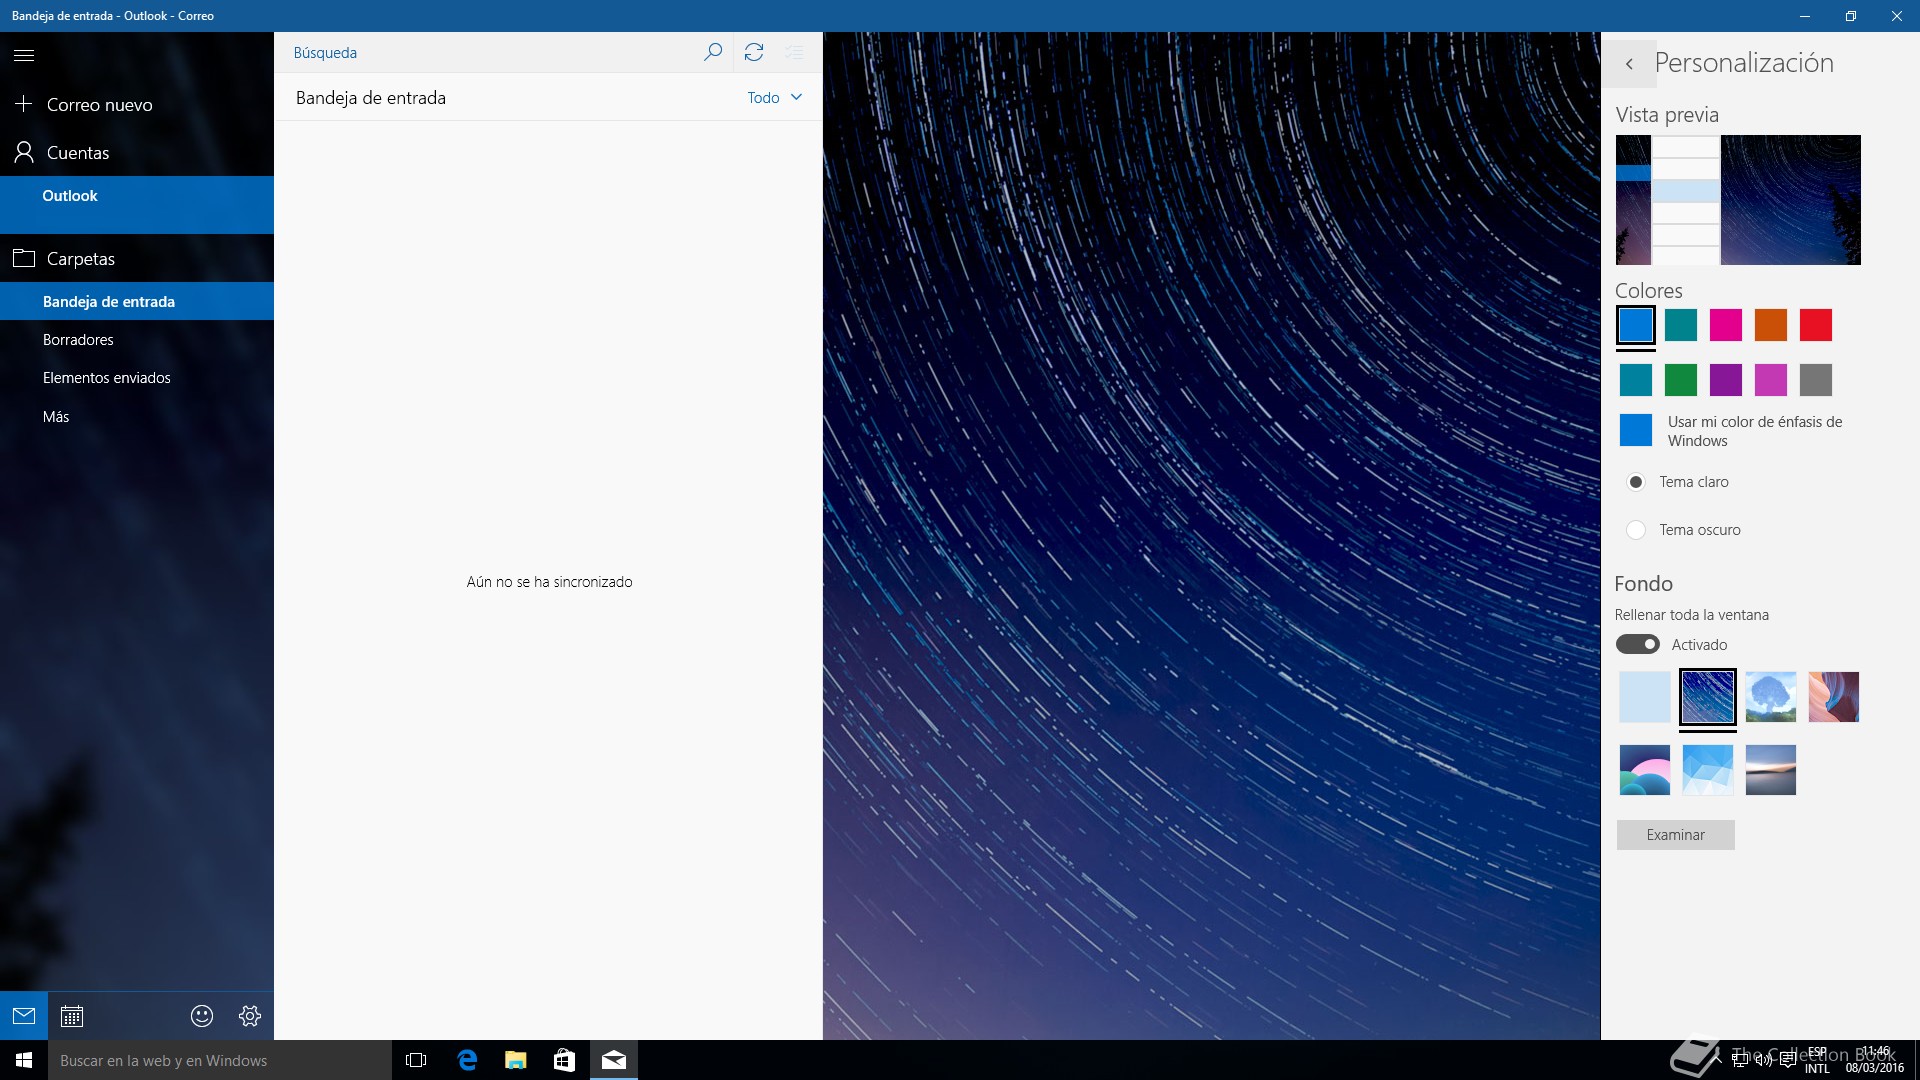Choose the blue tree background thumbnail
Viewport: 1920px width, 1080px height.
coord(1771,697)
